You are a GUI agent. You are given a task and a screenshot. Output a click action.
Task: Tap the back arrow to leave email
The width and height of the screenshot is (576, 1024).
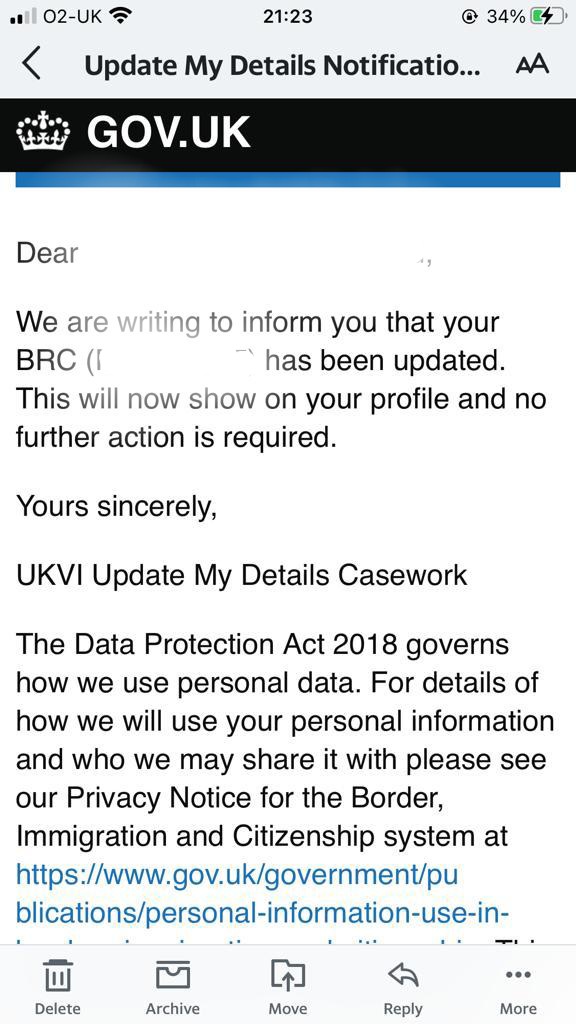31,64
